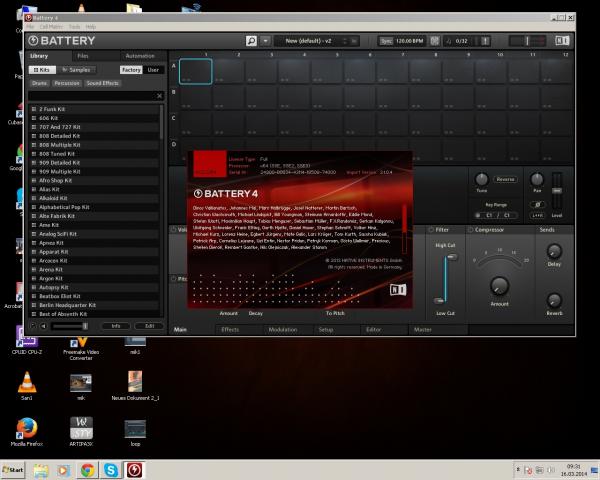This screenshot has height=480, width=600.
Task: Switch library content to User
Action: [153, 70]
